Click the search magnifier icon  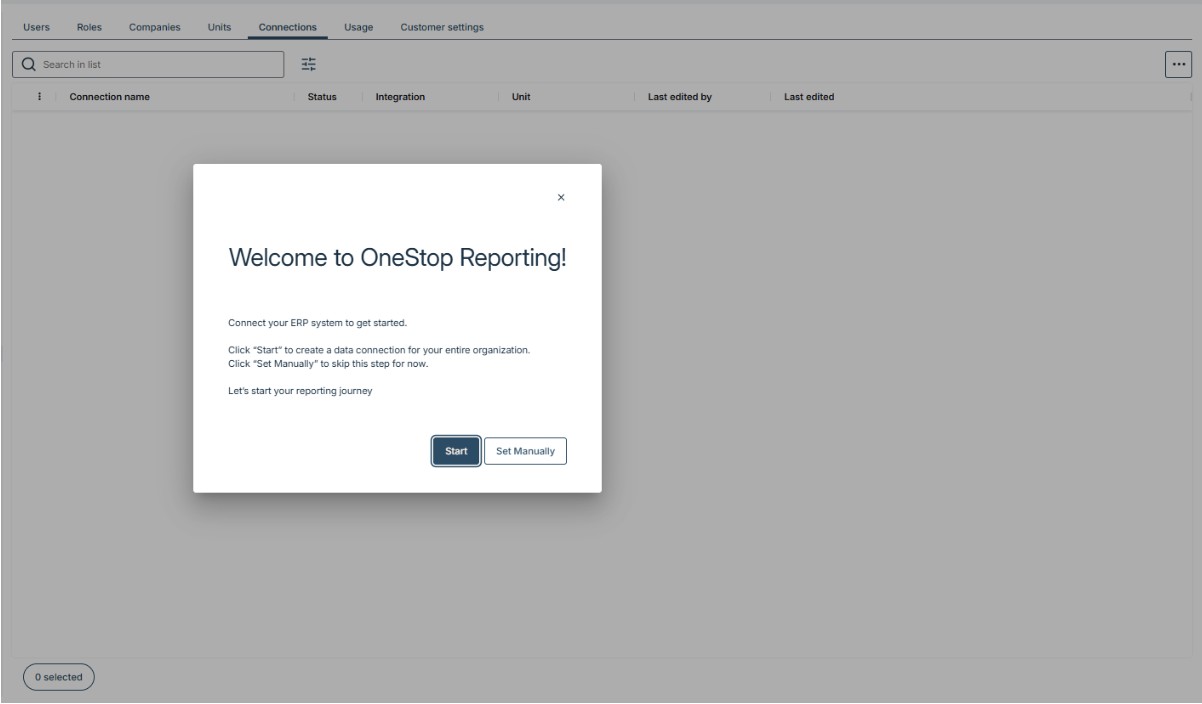click(28, 64)
